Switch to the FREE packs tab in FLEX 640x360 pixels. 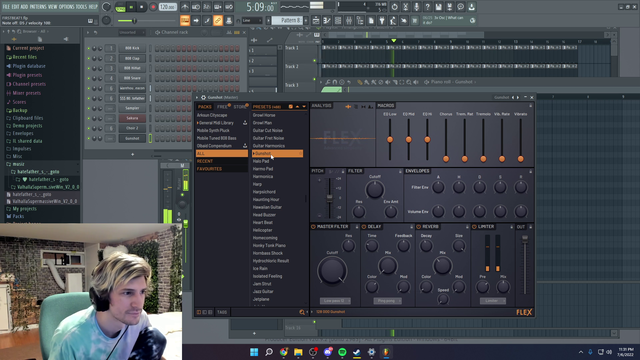[222, 107]
